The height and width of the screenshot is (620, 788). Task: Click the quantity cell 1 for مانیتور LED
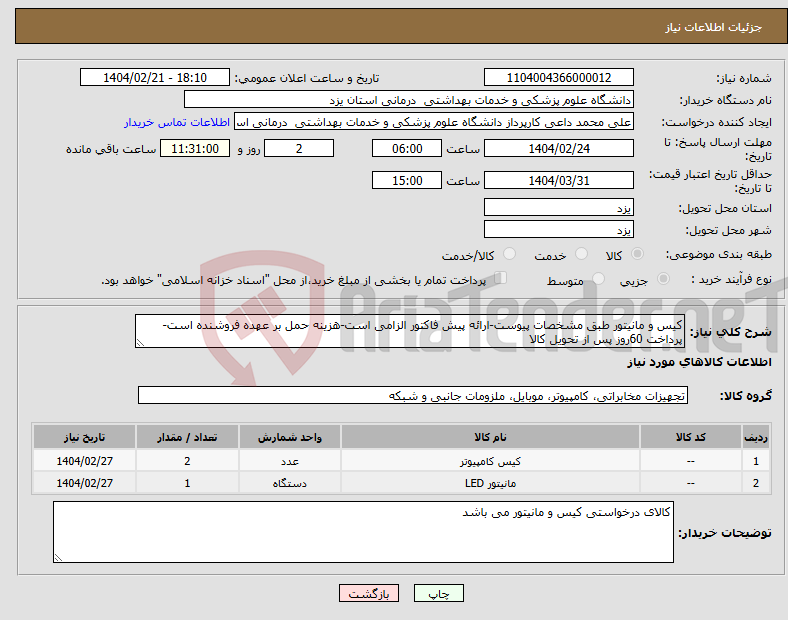pos(187,483)
